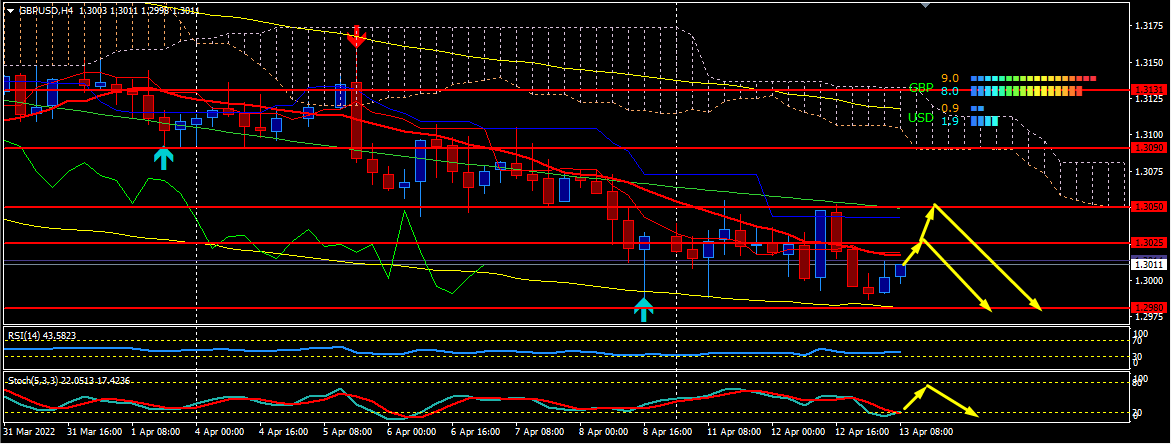Click the red 1.3131 price level tag
1171x445 pixels.
1147,90
